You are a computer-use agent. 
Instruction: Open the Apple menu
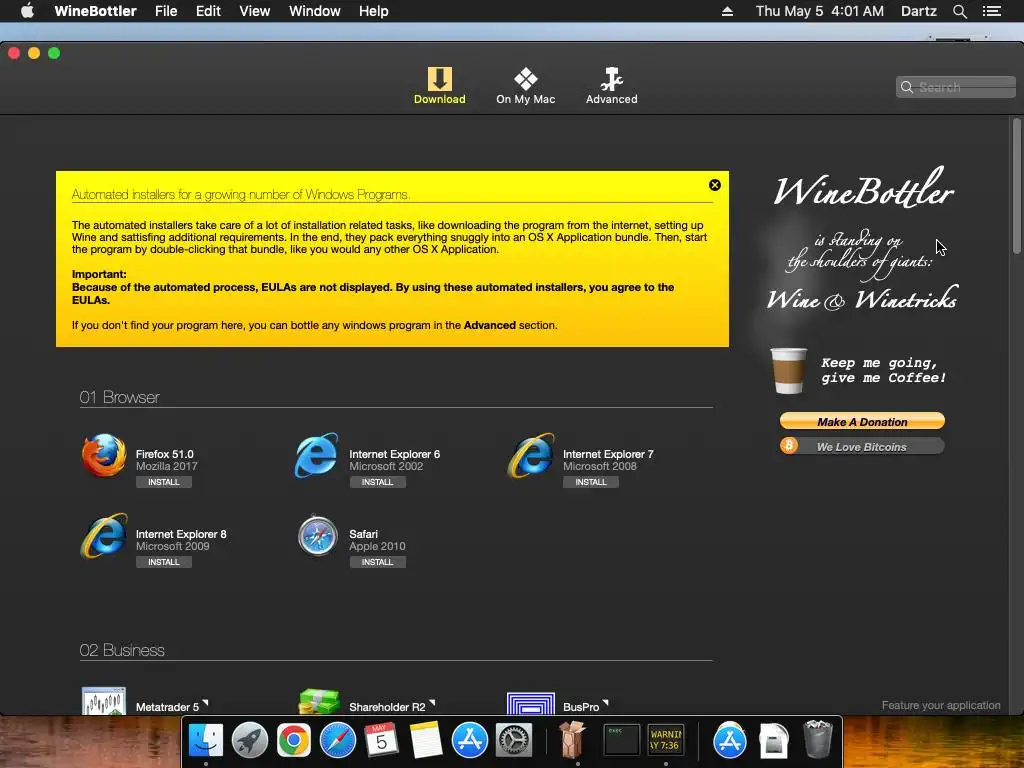click(x=27, y=11)
